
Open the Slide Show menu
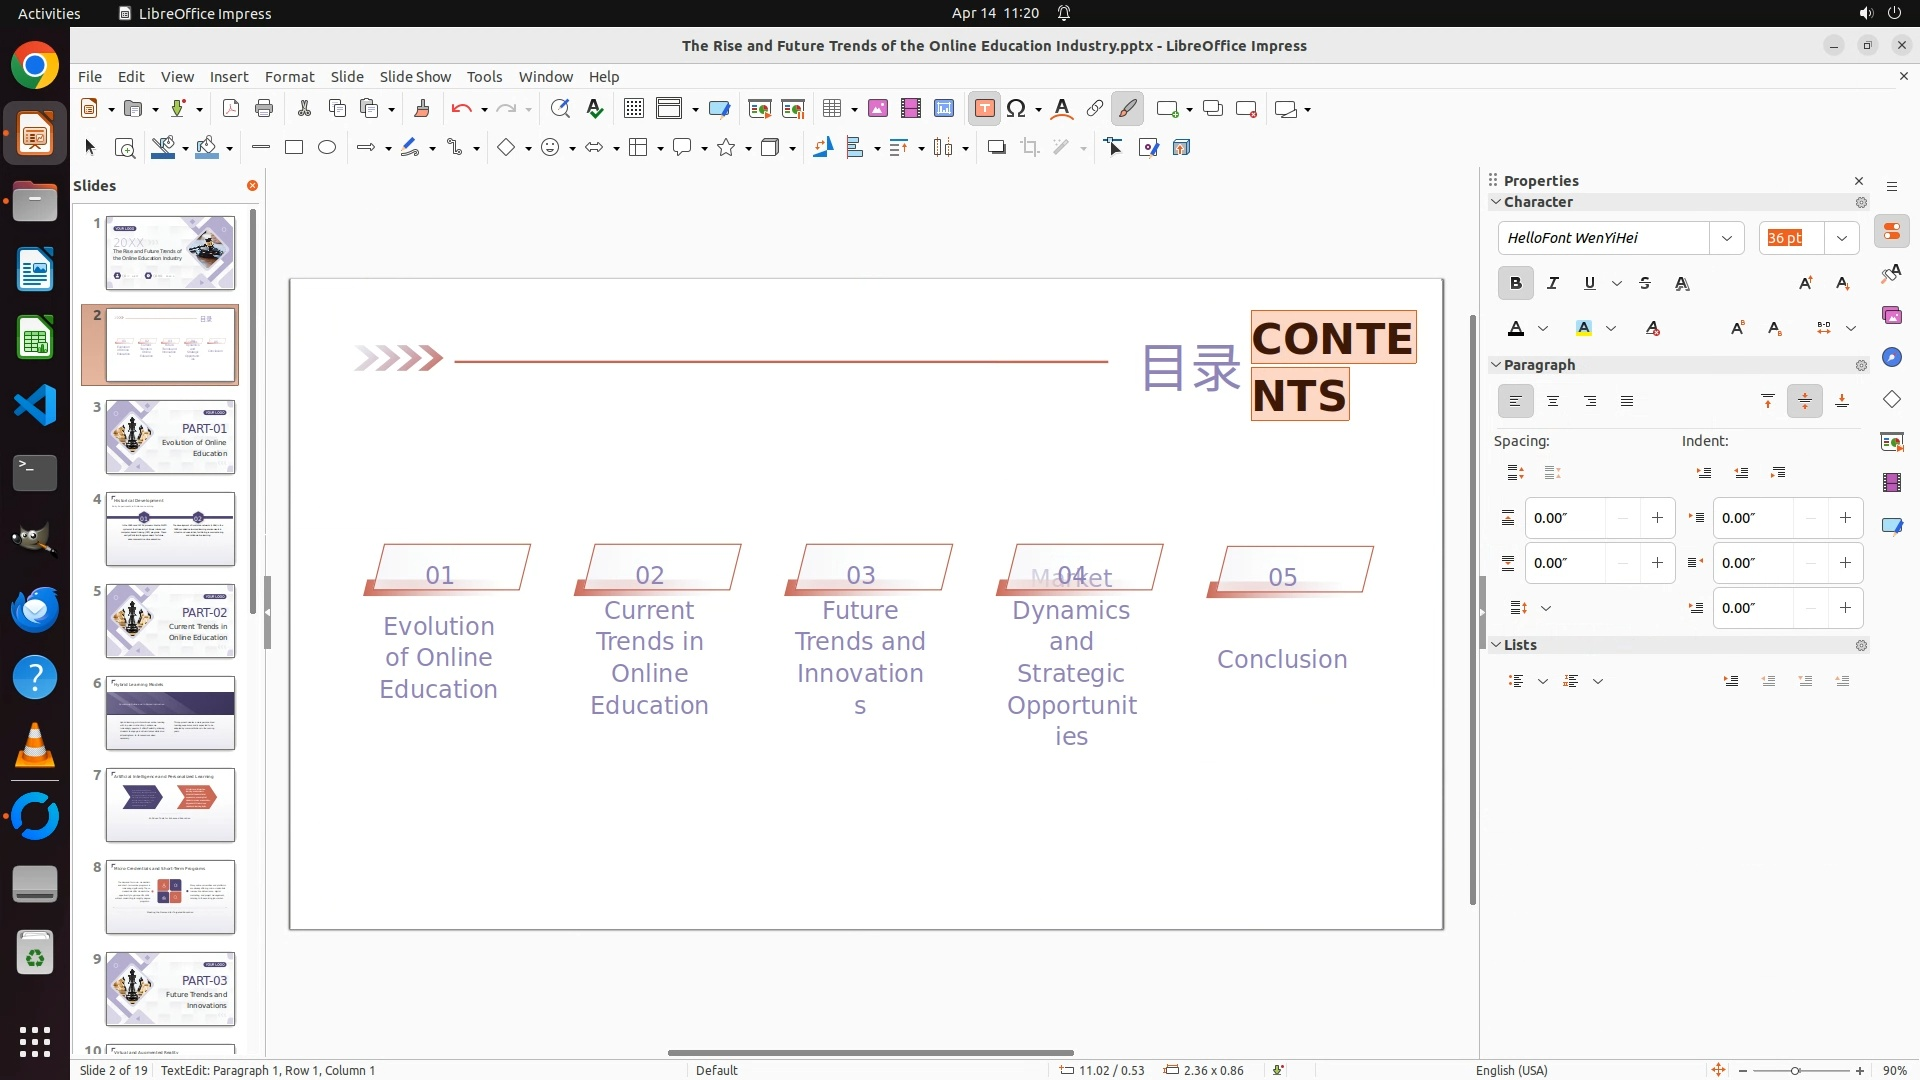click(414, 77)
